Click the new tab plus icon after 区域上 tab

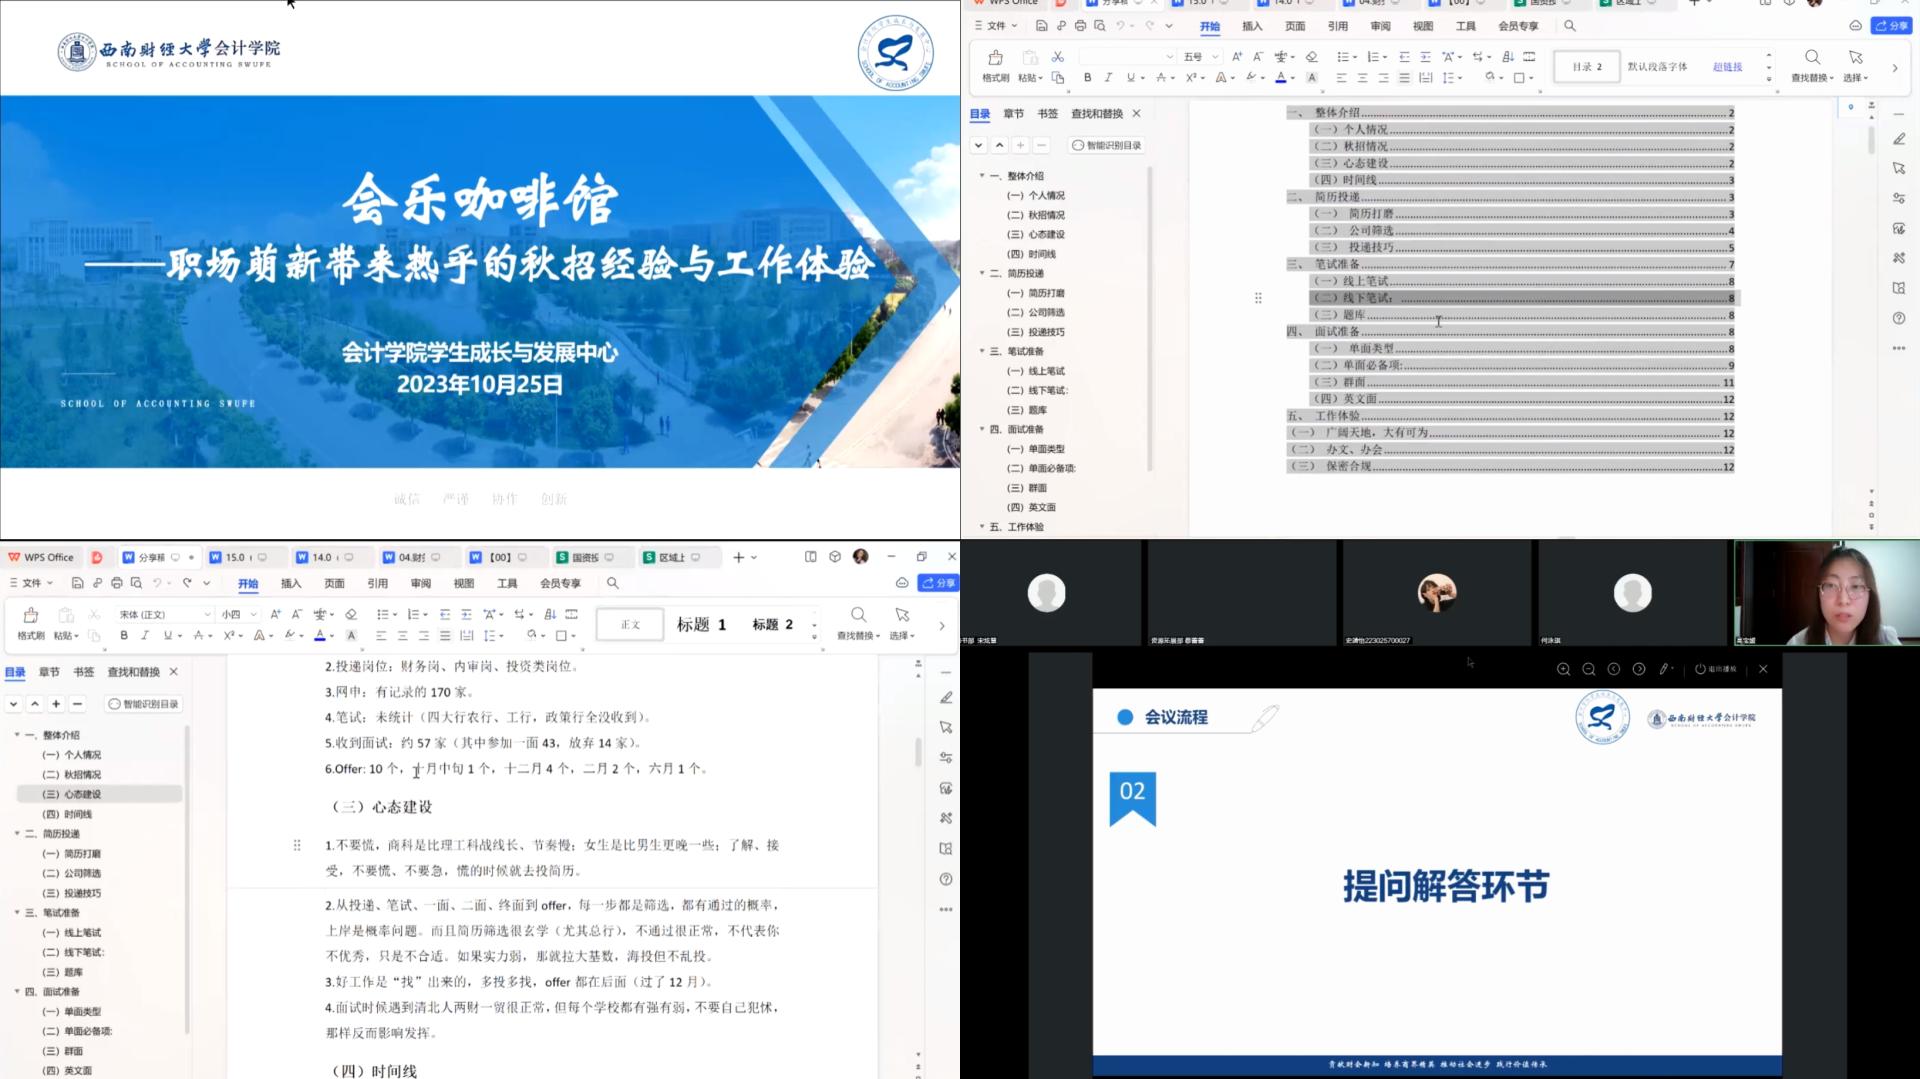tap(738, 557)
